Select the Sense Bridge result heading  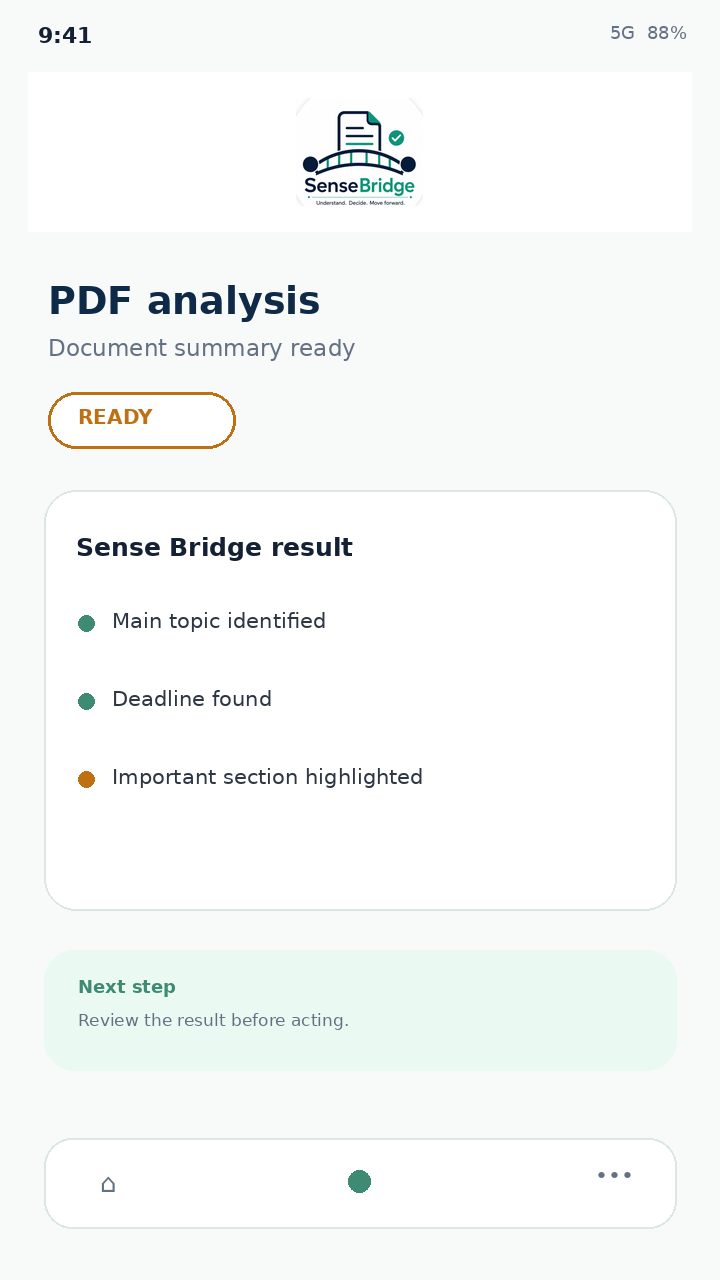click(x=214, y=548)
